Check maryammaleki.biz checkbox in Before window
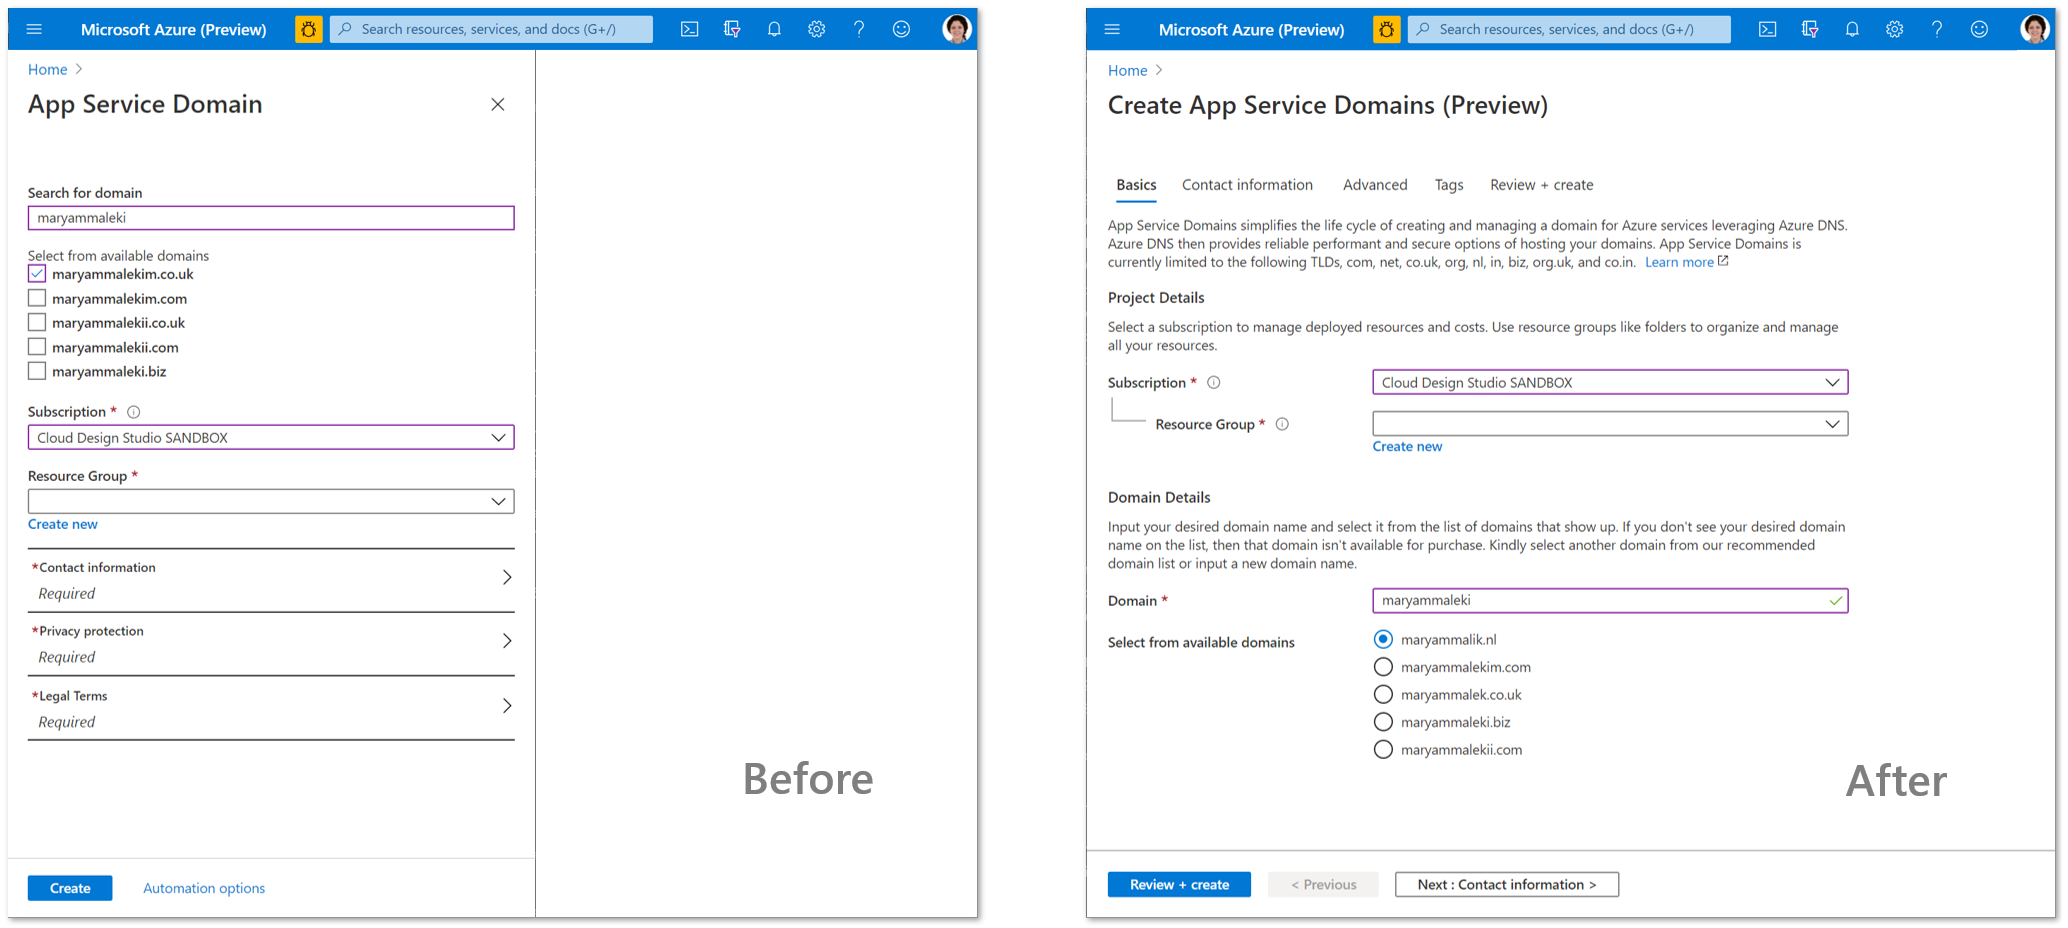Image resolution: width=2068 pixels, height=928 pixels. click(37, 371)
